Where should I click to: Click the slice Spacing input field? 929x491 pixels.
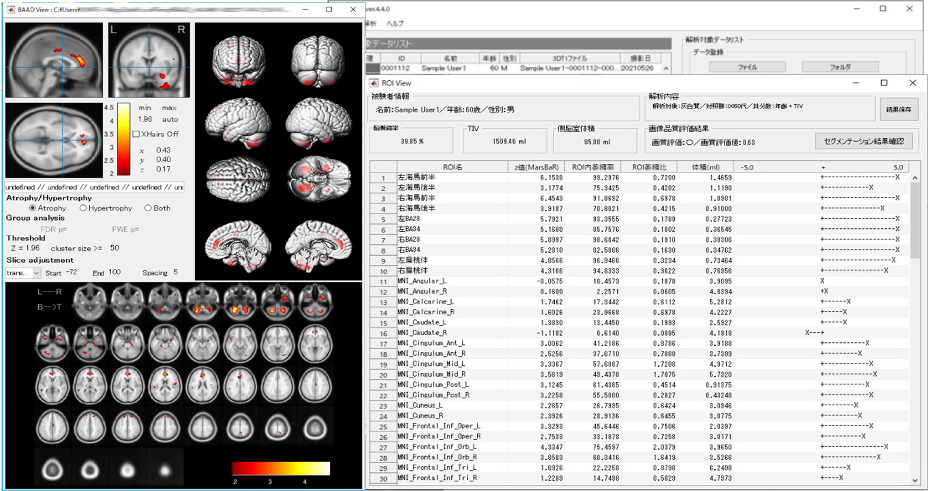[175, 272]
